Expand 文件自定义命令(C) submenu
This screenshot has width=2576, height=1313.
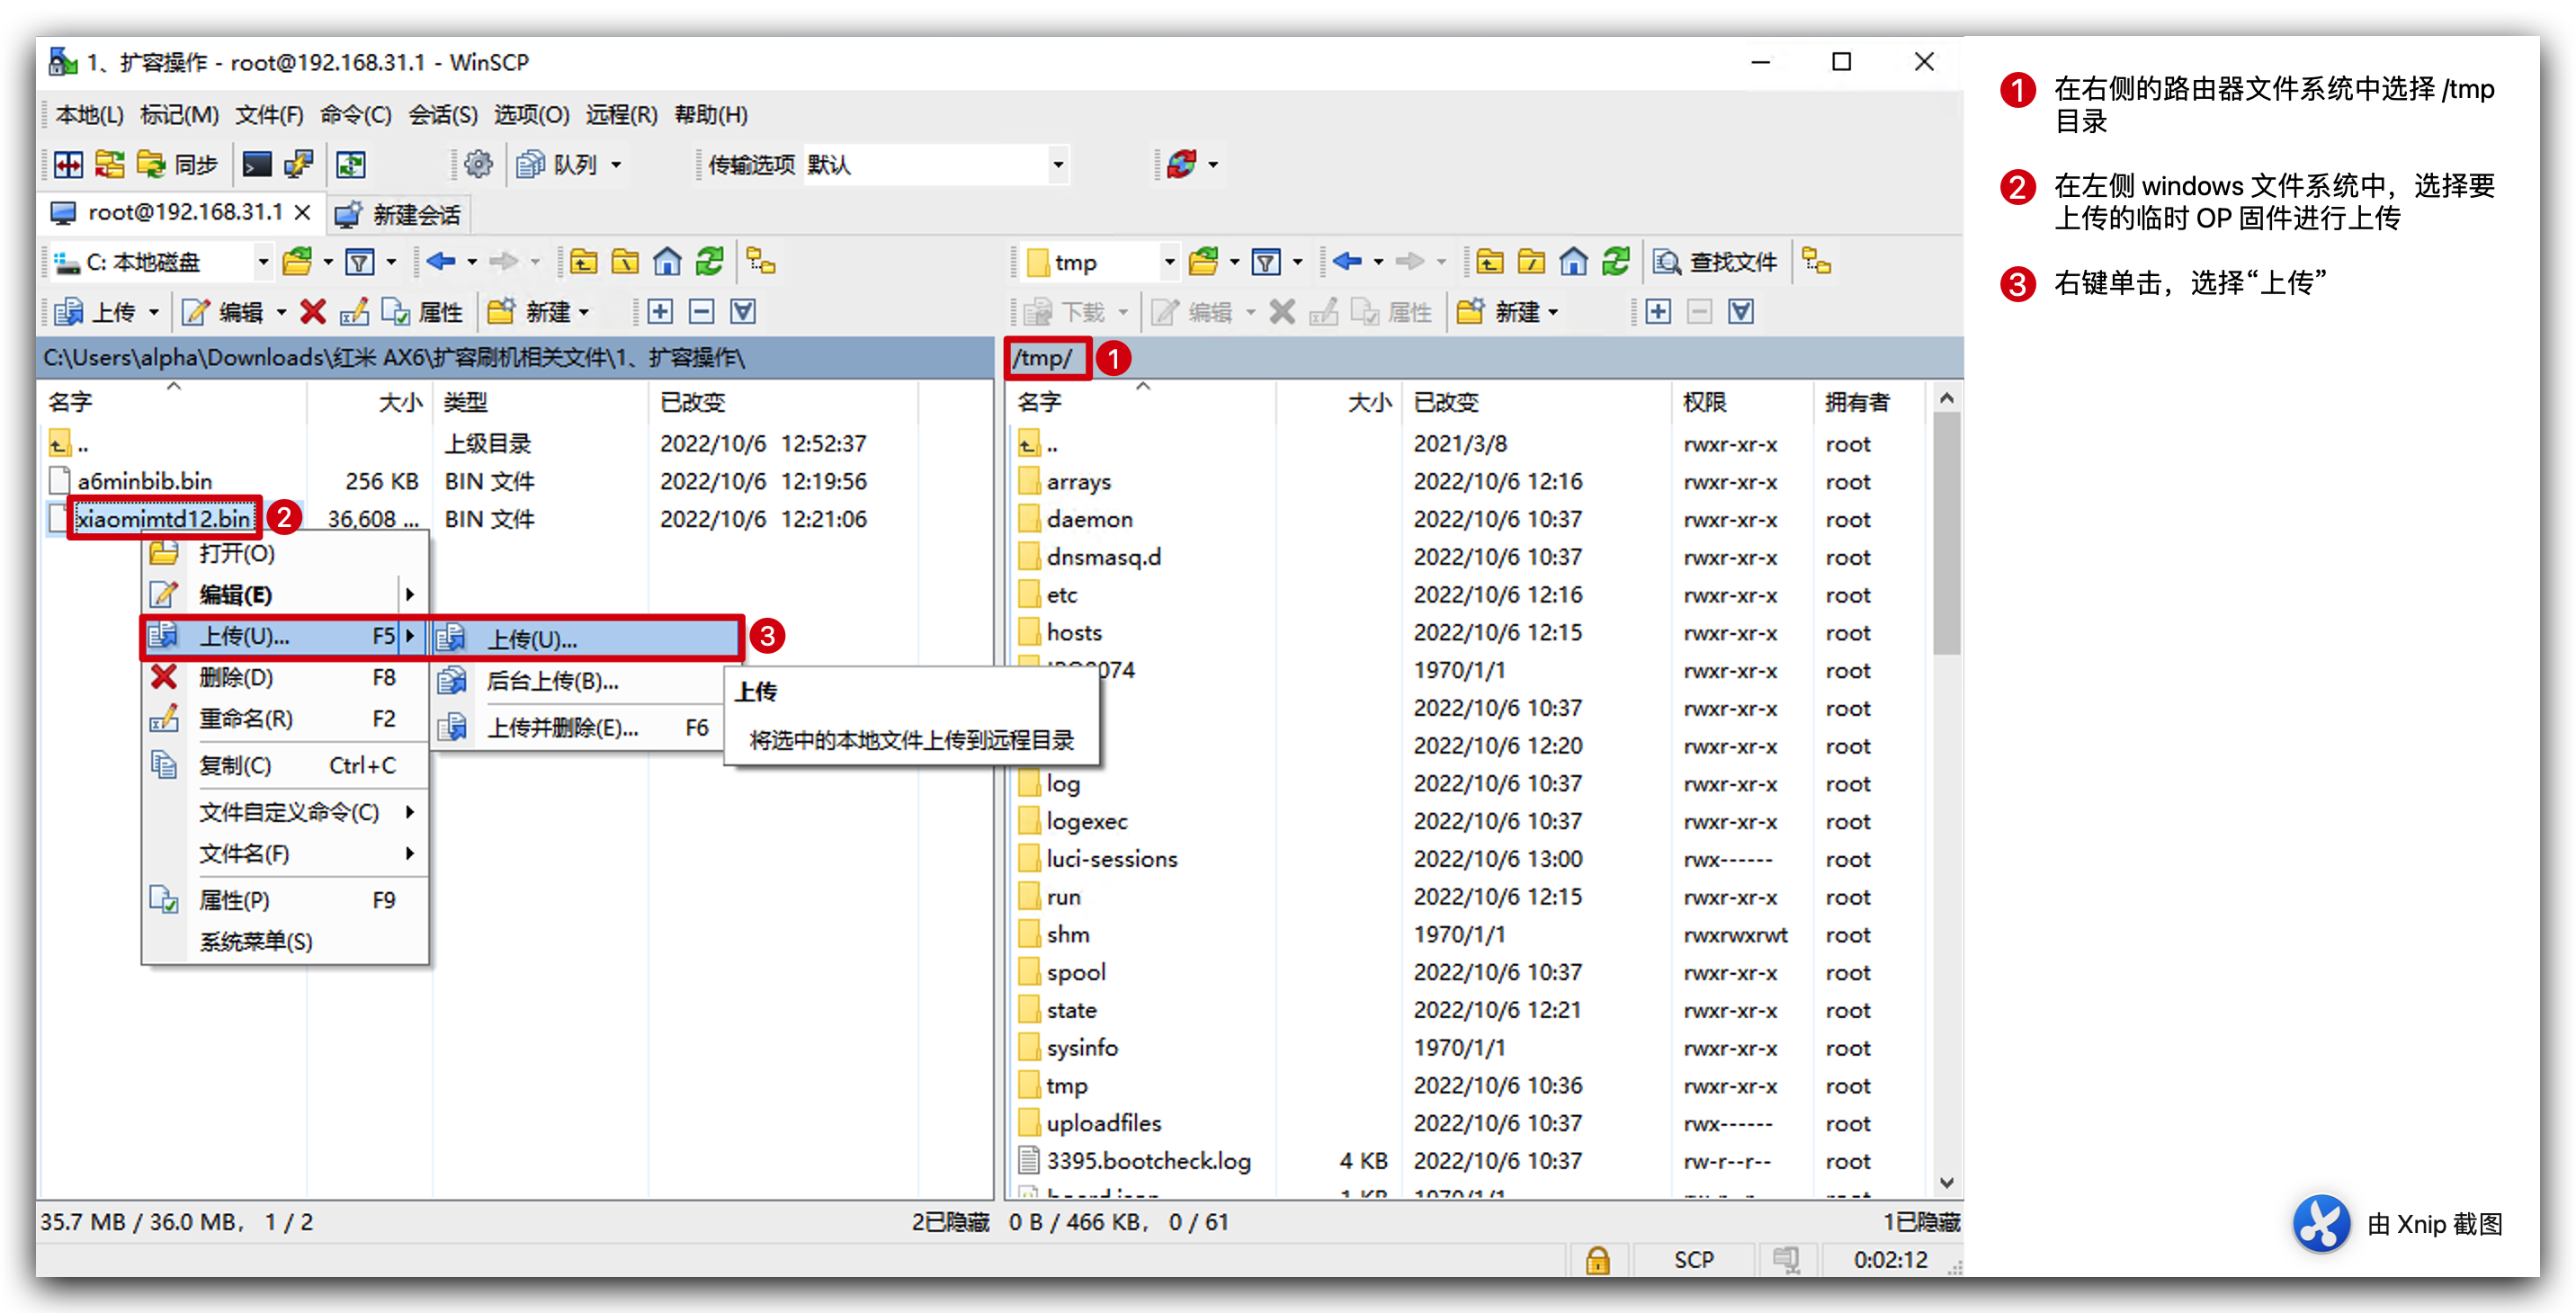(285, 812)
